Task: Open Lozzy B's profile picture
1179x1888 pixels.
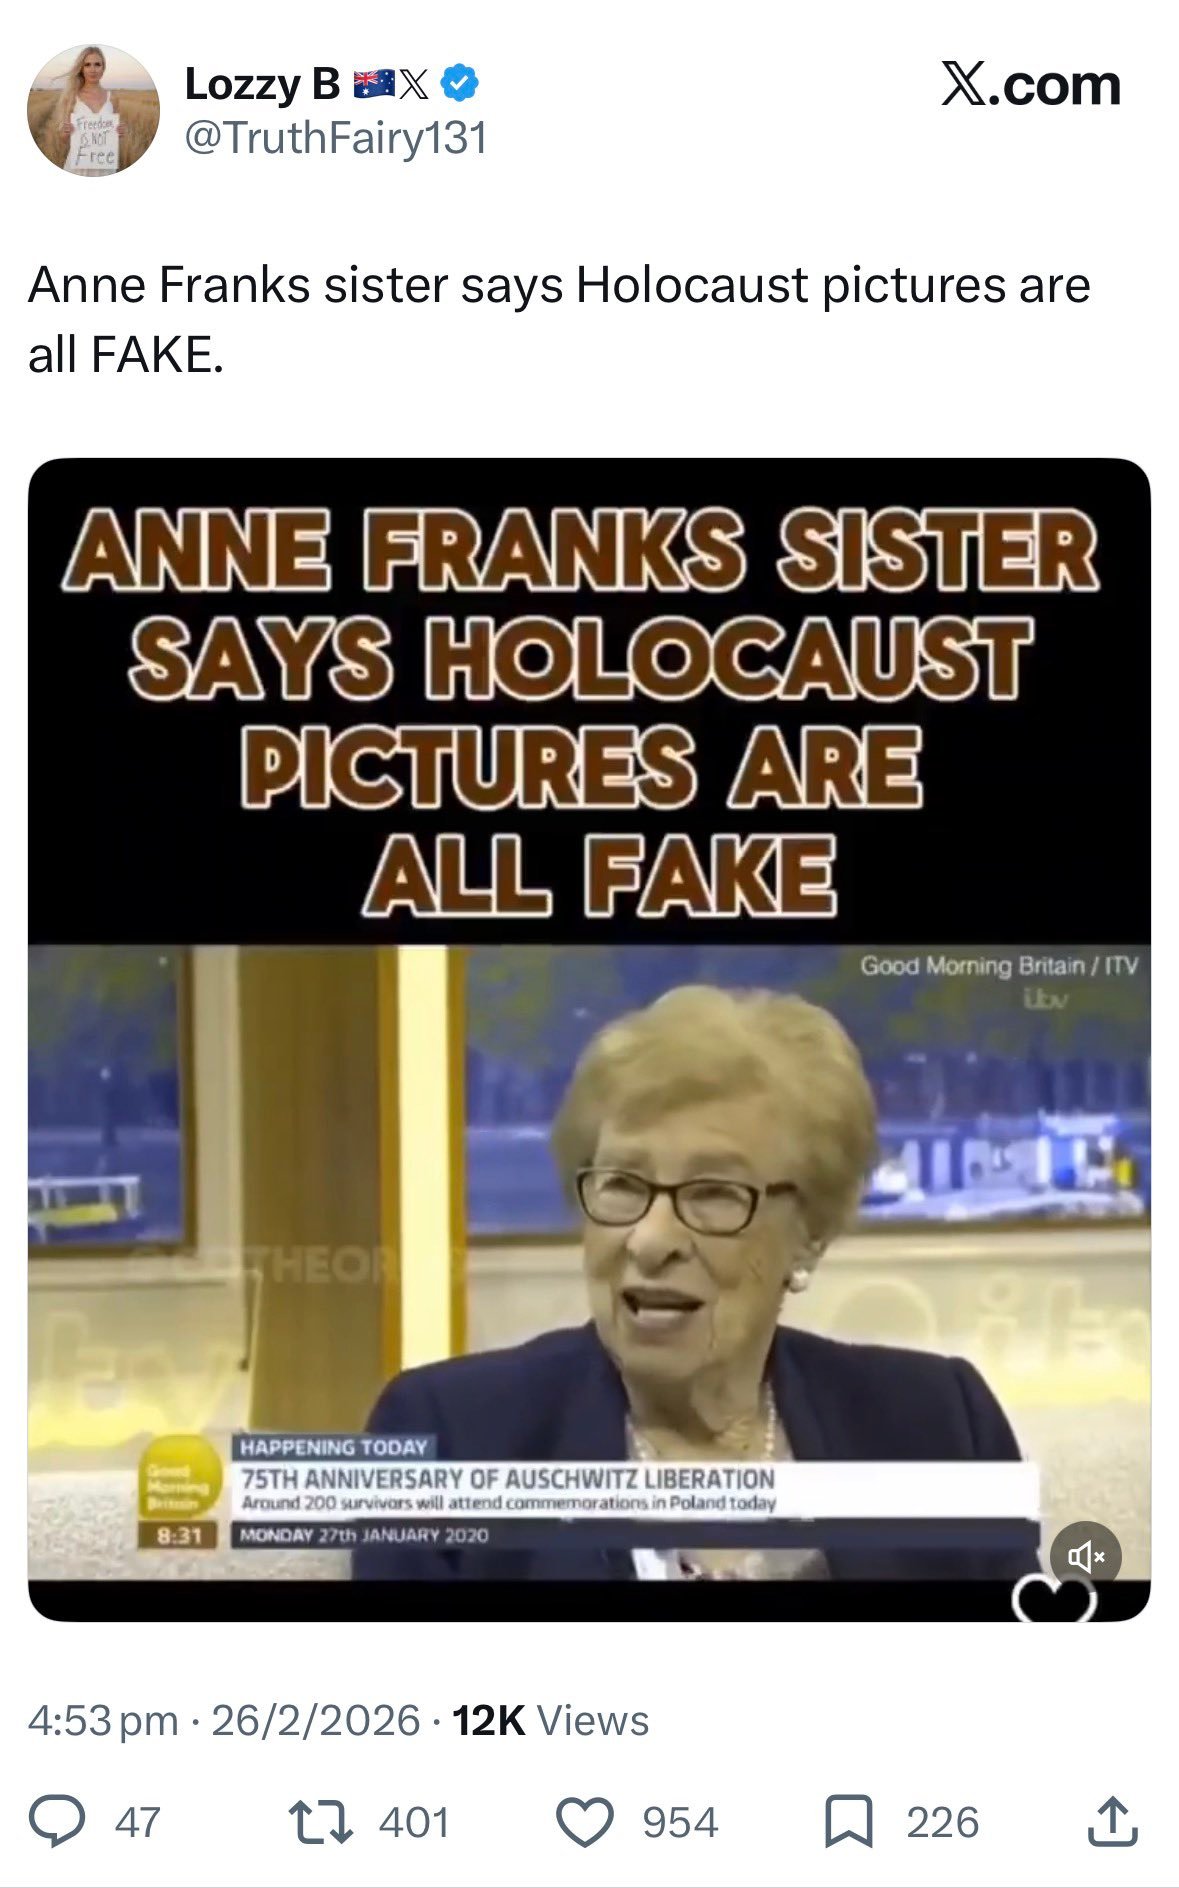Action: coord(93,110)
